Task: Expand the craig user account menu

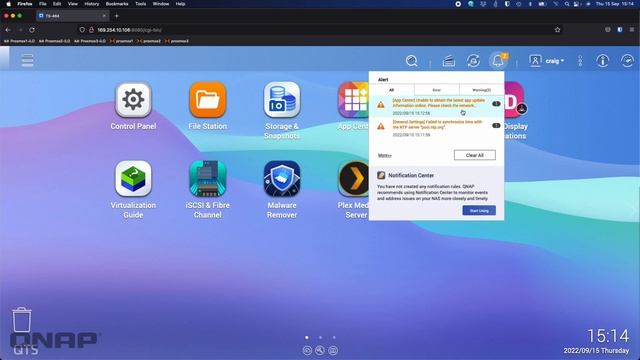Action: click(x=547, y=61)
